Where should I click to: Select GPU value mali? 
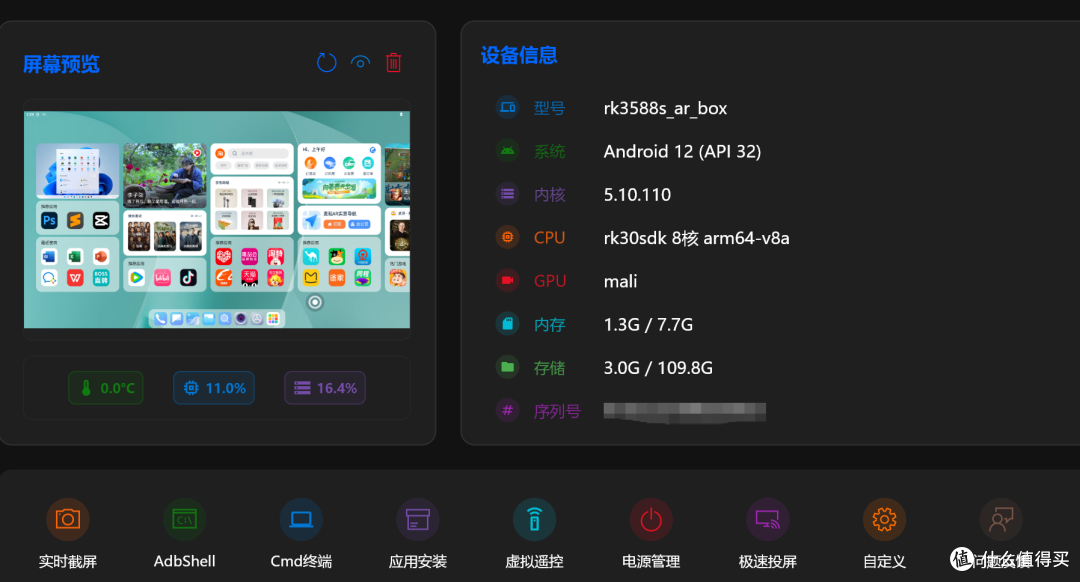(x=621, y=281)
